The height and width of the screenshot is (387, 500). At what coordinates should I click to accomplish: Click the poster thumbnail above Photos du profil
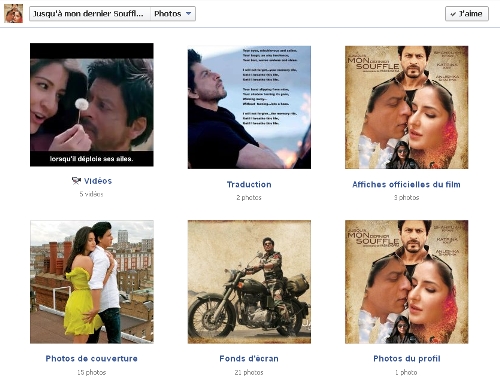(x=407, y=282)
